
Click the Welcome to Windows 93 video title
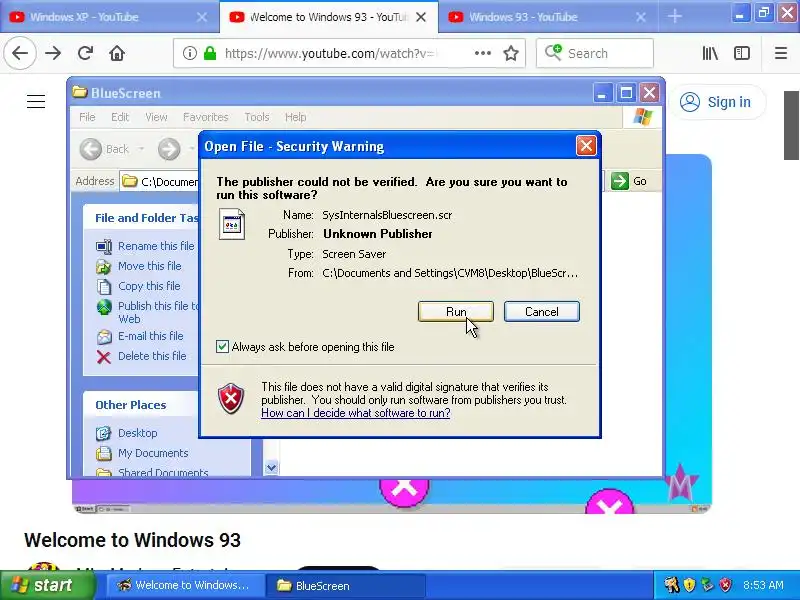click(132, 540)
